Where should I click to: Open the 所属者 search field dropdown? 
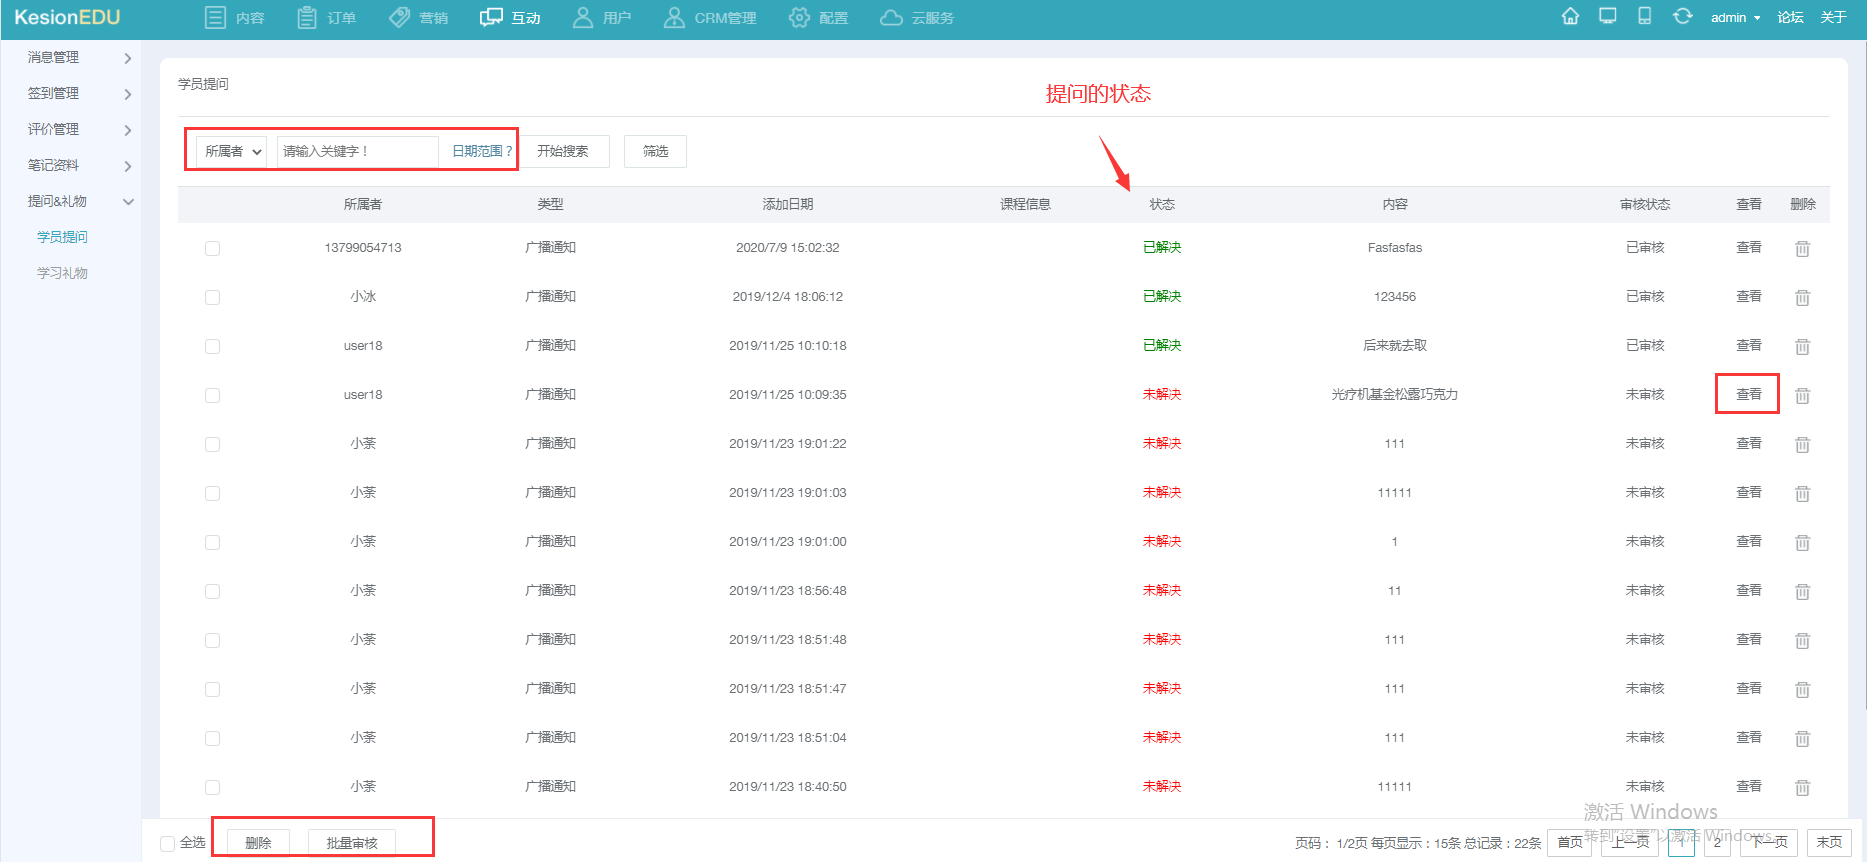(232, 152)
